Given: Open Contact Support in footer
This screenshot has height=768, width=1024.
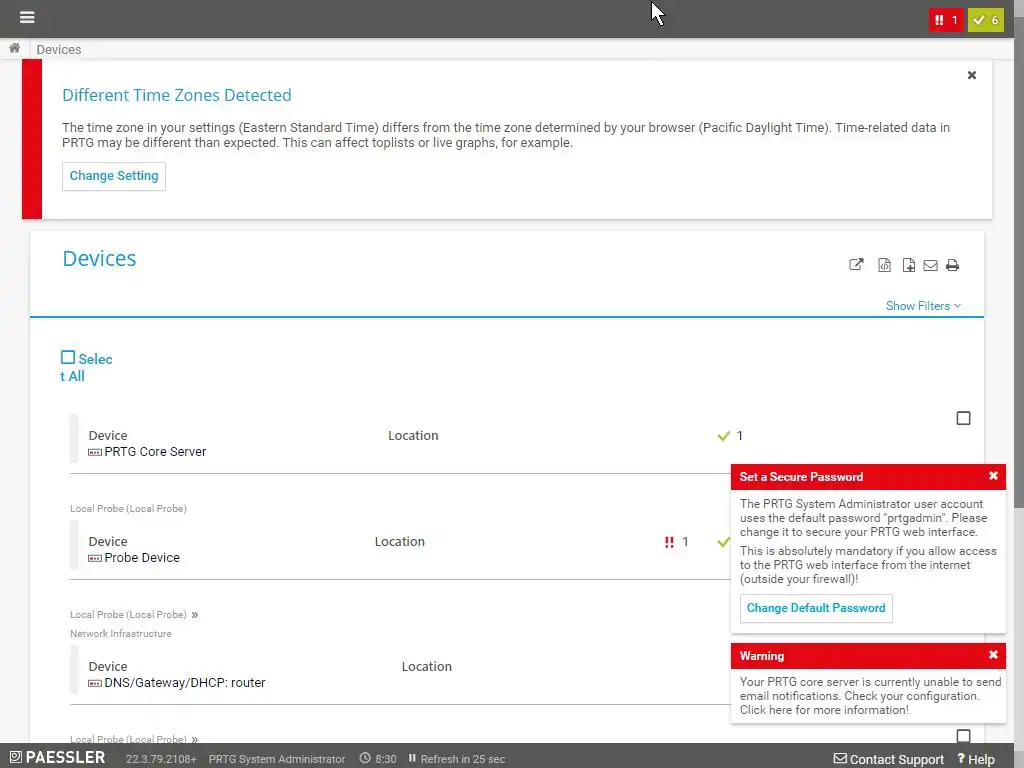Looking at the screenshot, I should [889, 759].
